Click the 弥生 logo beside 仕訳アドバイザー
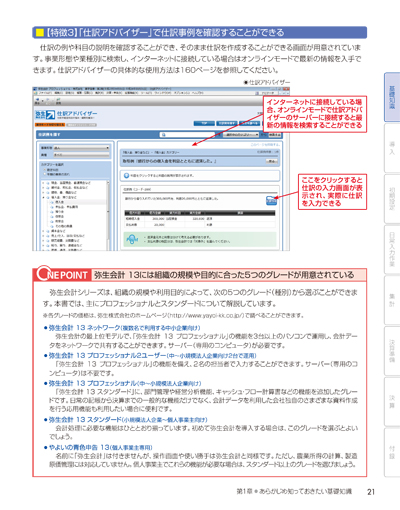This screenshot has height=510, width=400. (45, 115)
